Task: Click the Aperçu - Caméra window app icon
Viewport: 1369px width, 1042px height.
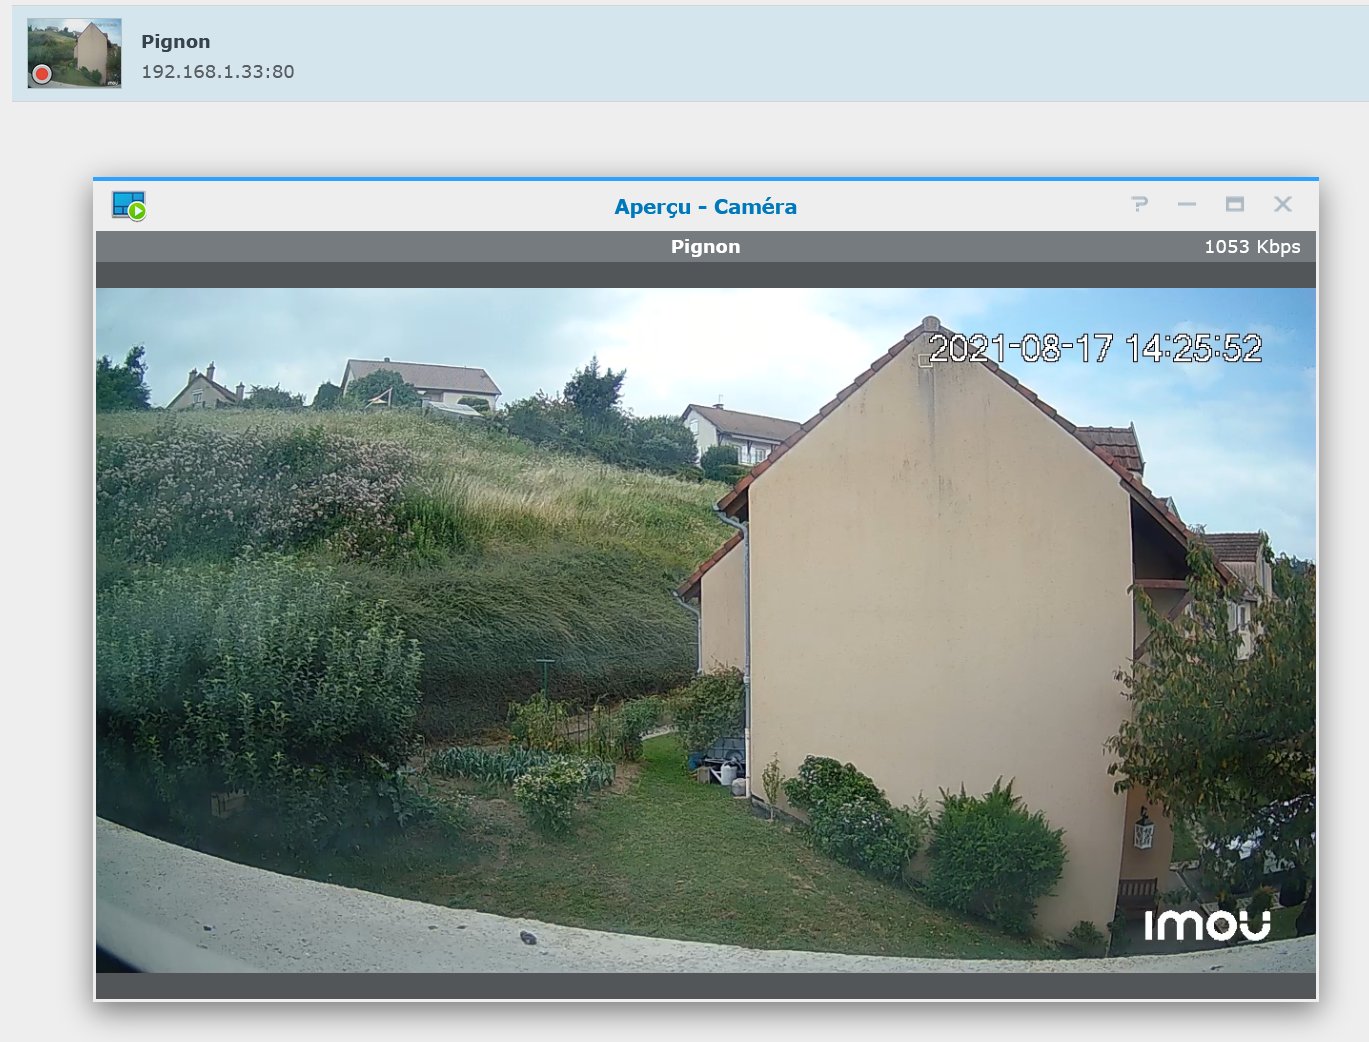Action: (129, 206)
